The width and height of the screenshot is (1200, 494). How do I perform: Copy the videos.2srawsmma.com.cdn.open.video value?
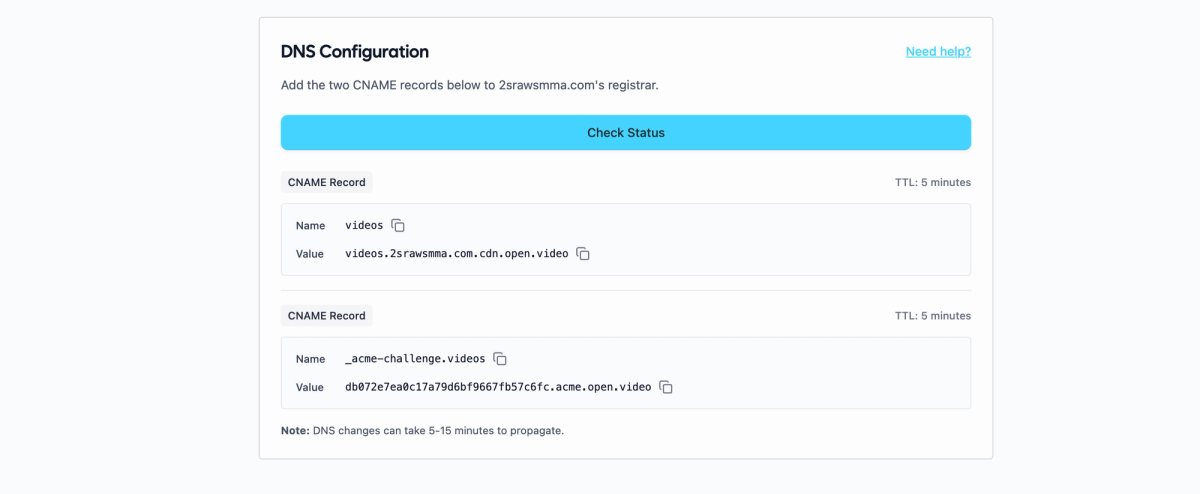click(583, 254)
